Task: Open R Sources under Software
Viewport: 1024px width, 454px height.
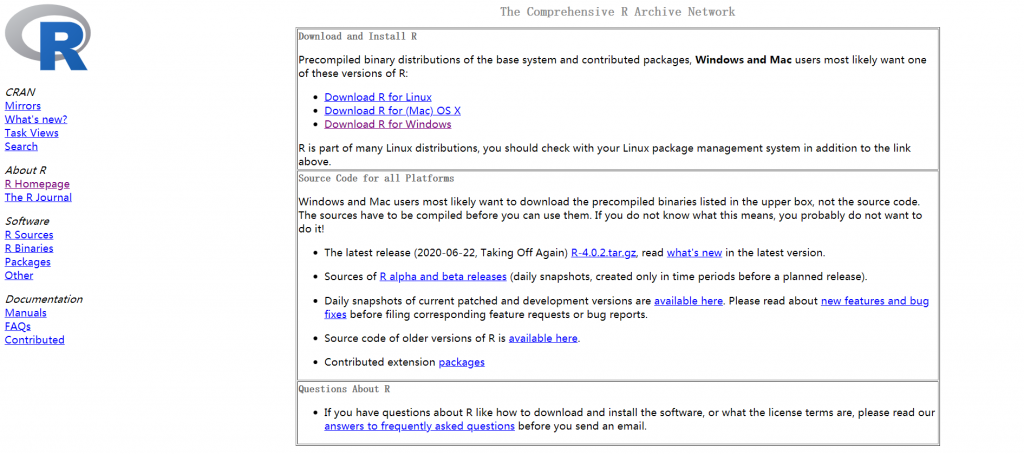Action: [29, 235]
